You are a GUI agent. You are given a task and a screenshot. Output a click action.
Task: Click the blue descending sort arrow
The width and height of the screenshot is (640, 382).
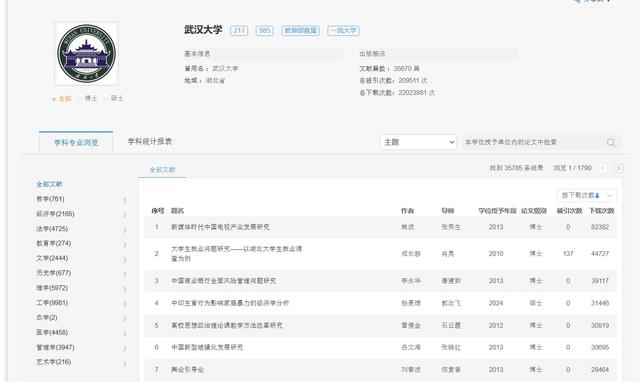point(597,196)
